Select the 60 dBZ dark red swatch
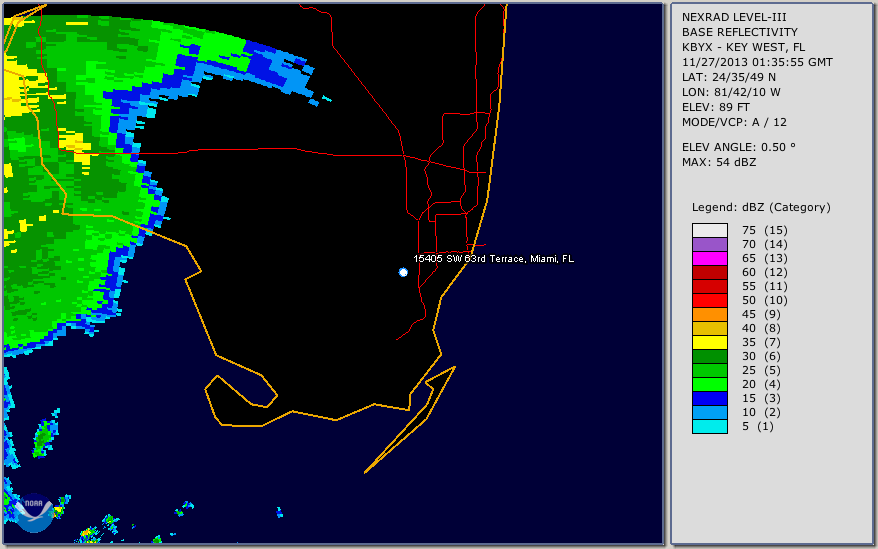Viewport: 878px width, 549px height. click(x=709, y=272)
